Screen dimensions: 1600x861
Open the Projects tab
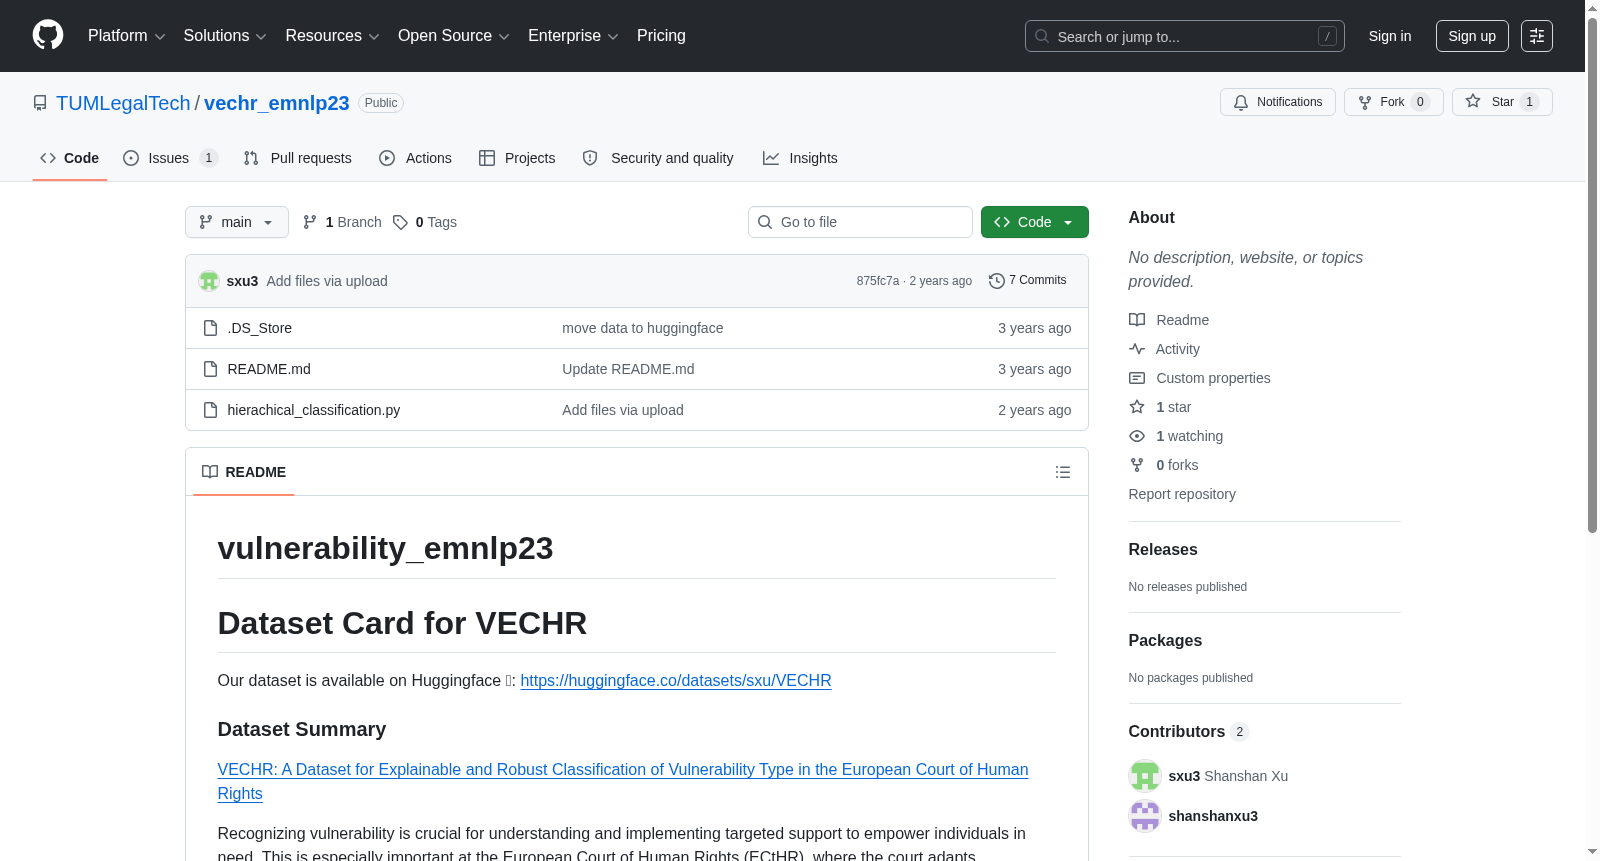[x=517, y=158]
